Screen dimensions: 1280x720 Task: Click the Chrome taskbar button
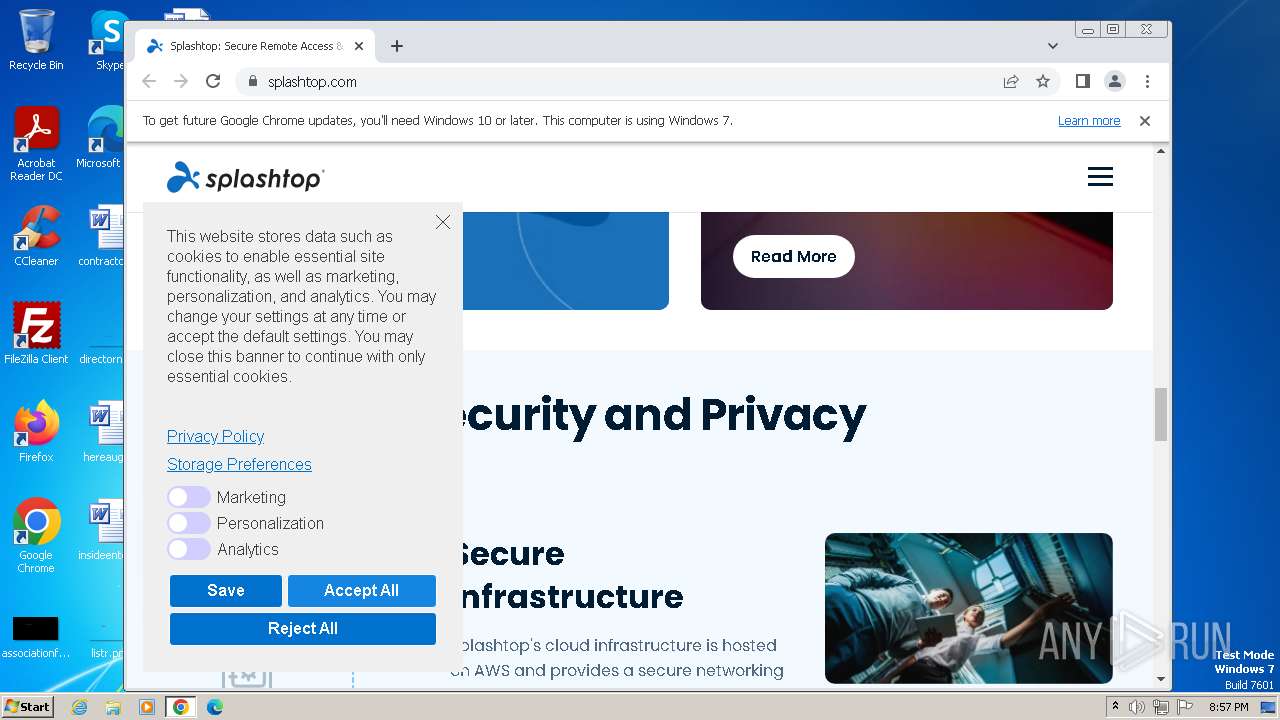pyautogui.click(x=181, y=707)
